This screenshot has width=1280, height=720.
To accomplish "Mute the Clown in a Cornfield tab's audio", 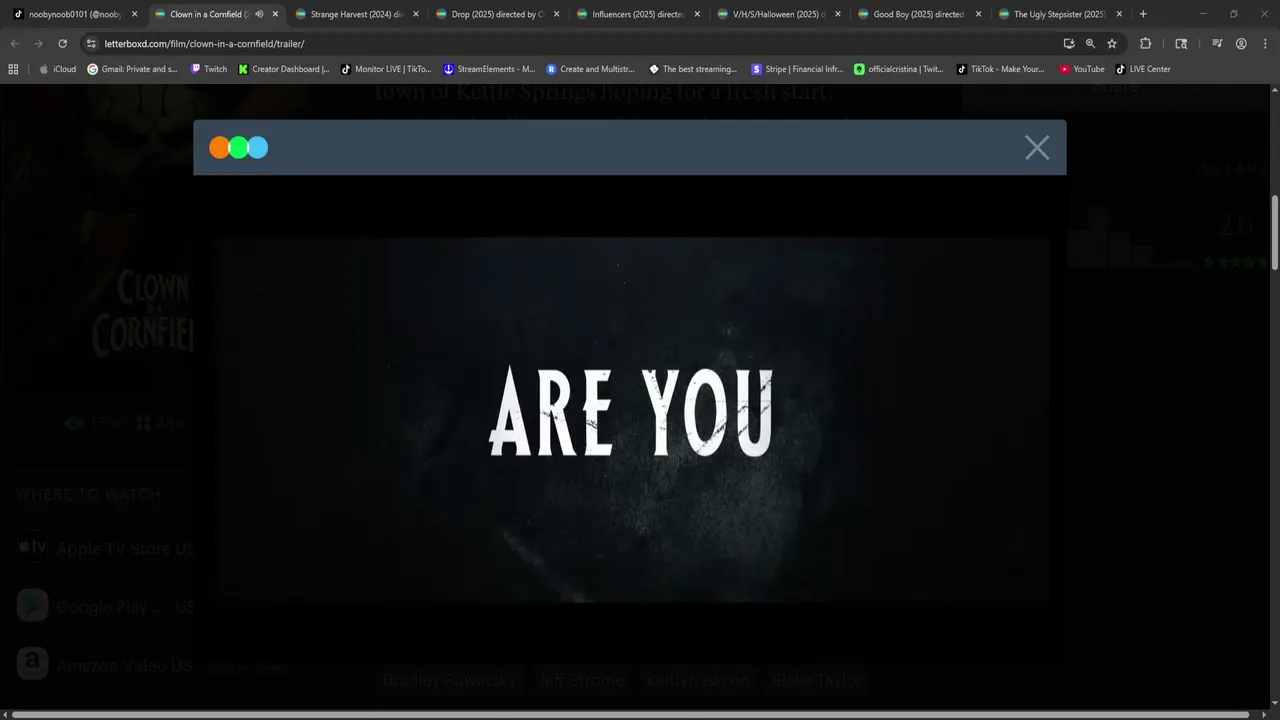I will (x=259, y=14).
